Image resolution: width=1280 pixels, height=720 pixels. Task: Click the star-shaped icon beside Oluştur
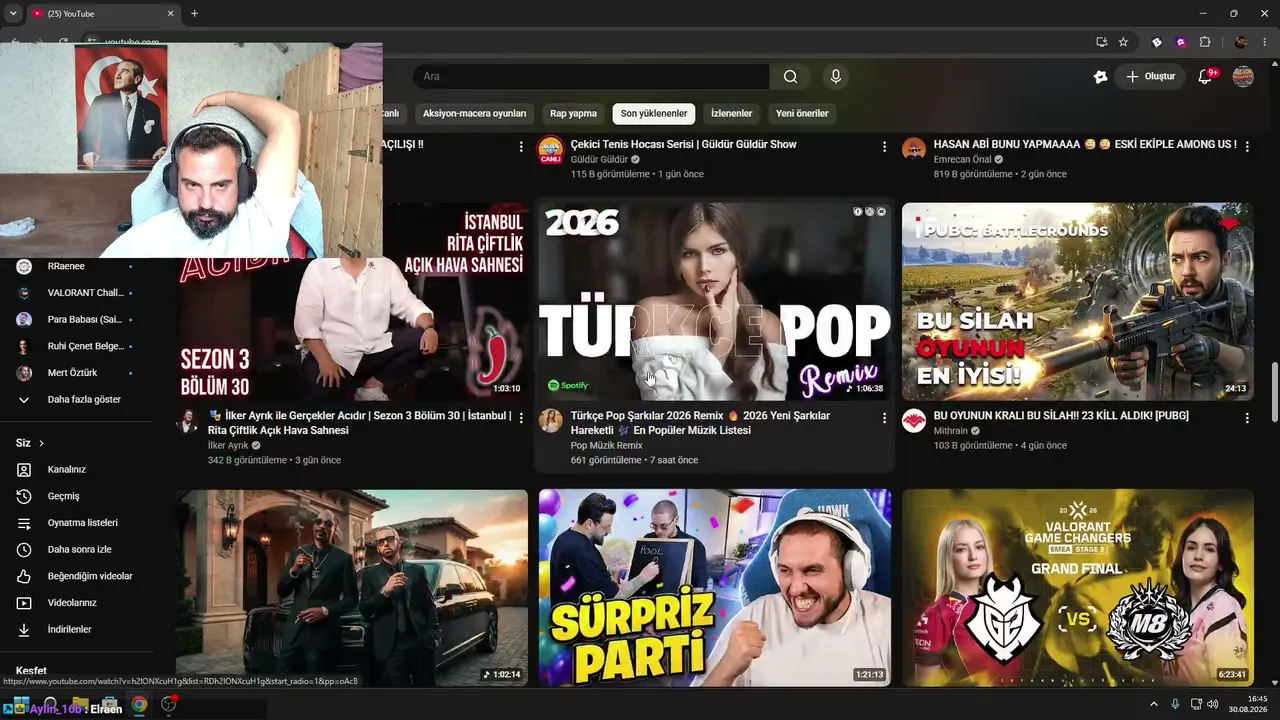[1101, 77]
